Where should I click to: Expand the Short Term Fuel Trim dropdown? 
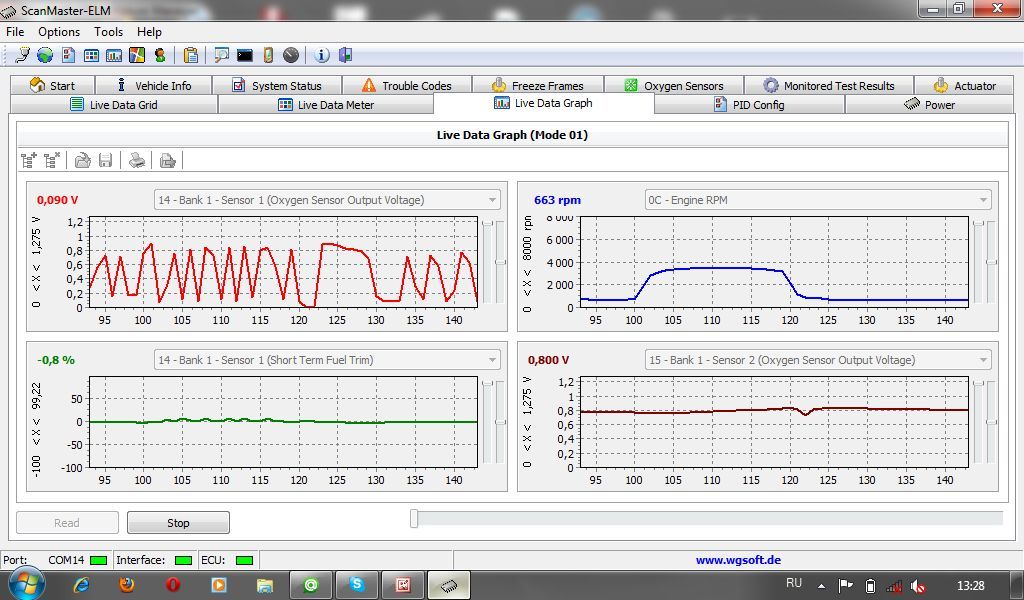(492, 360)
